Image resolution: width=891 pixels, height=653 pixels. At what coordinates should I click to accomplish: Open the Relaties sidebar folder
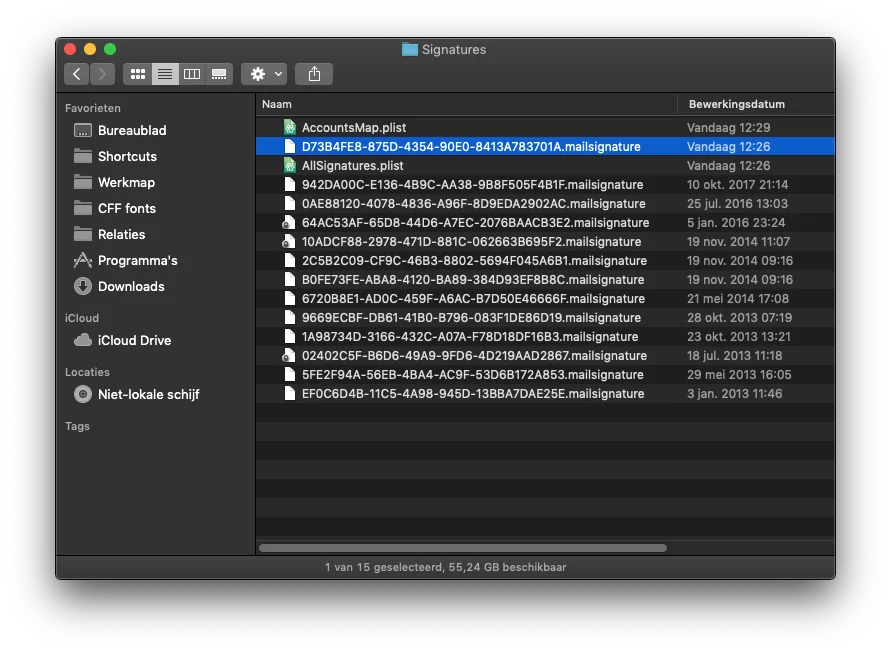tap(110, 234)
